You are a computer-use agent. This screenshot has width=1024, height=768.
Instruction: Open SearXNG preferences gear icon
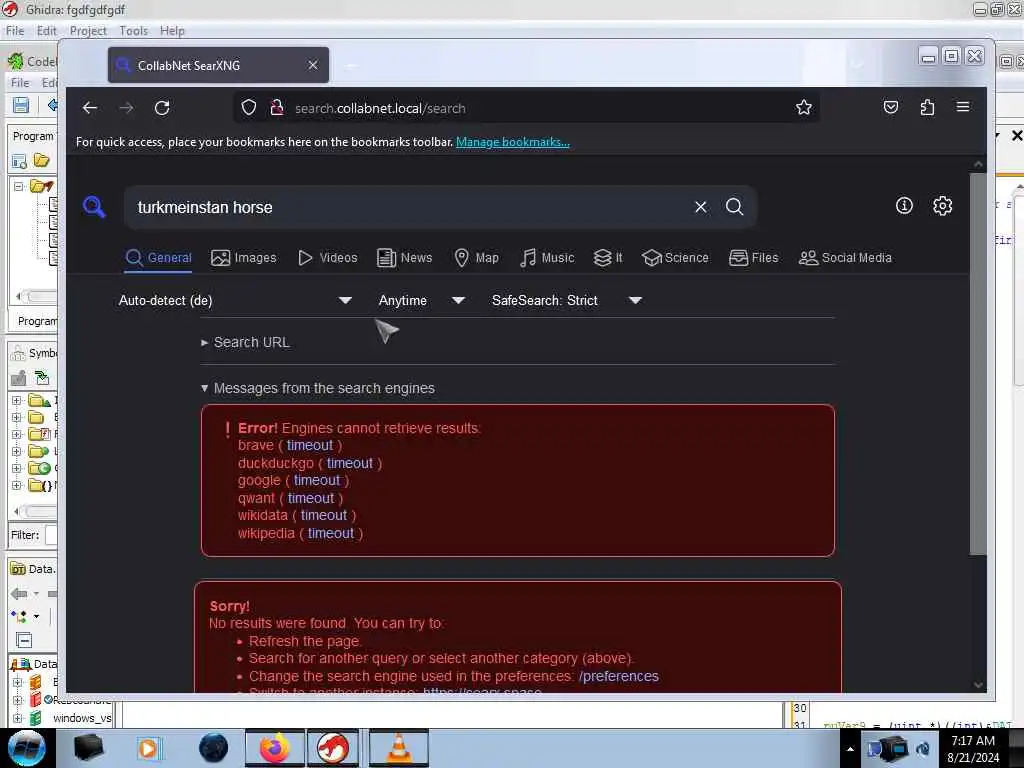tap(942, 206)
